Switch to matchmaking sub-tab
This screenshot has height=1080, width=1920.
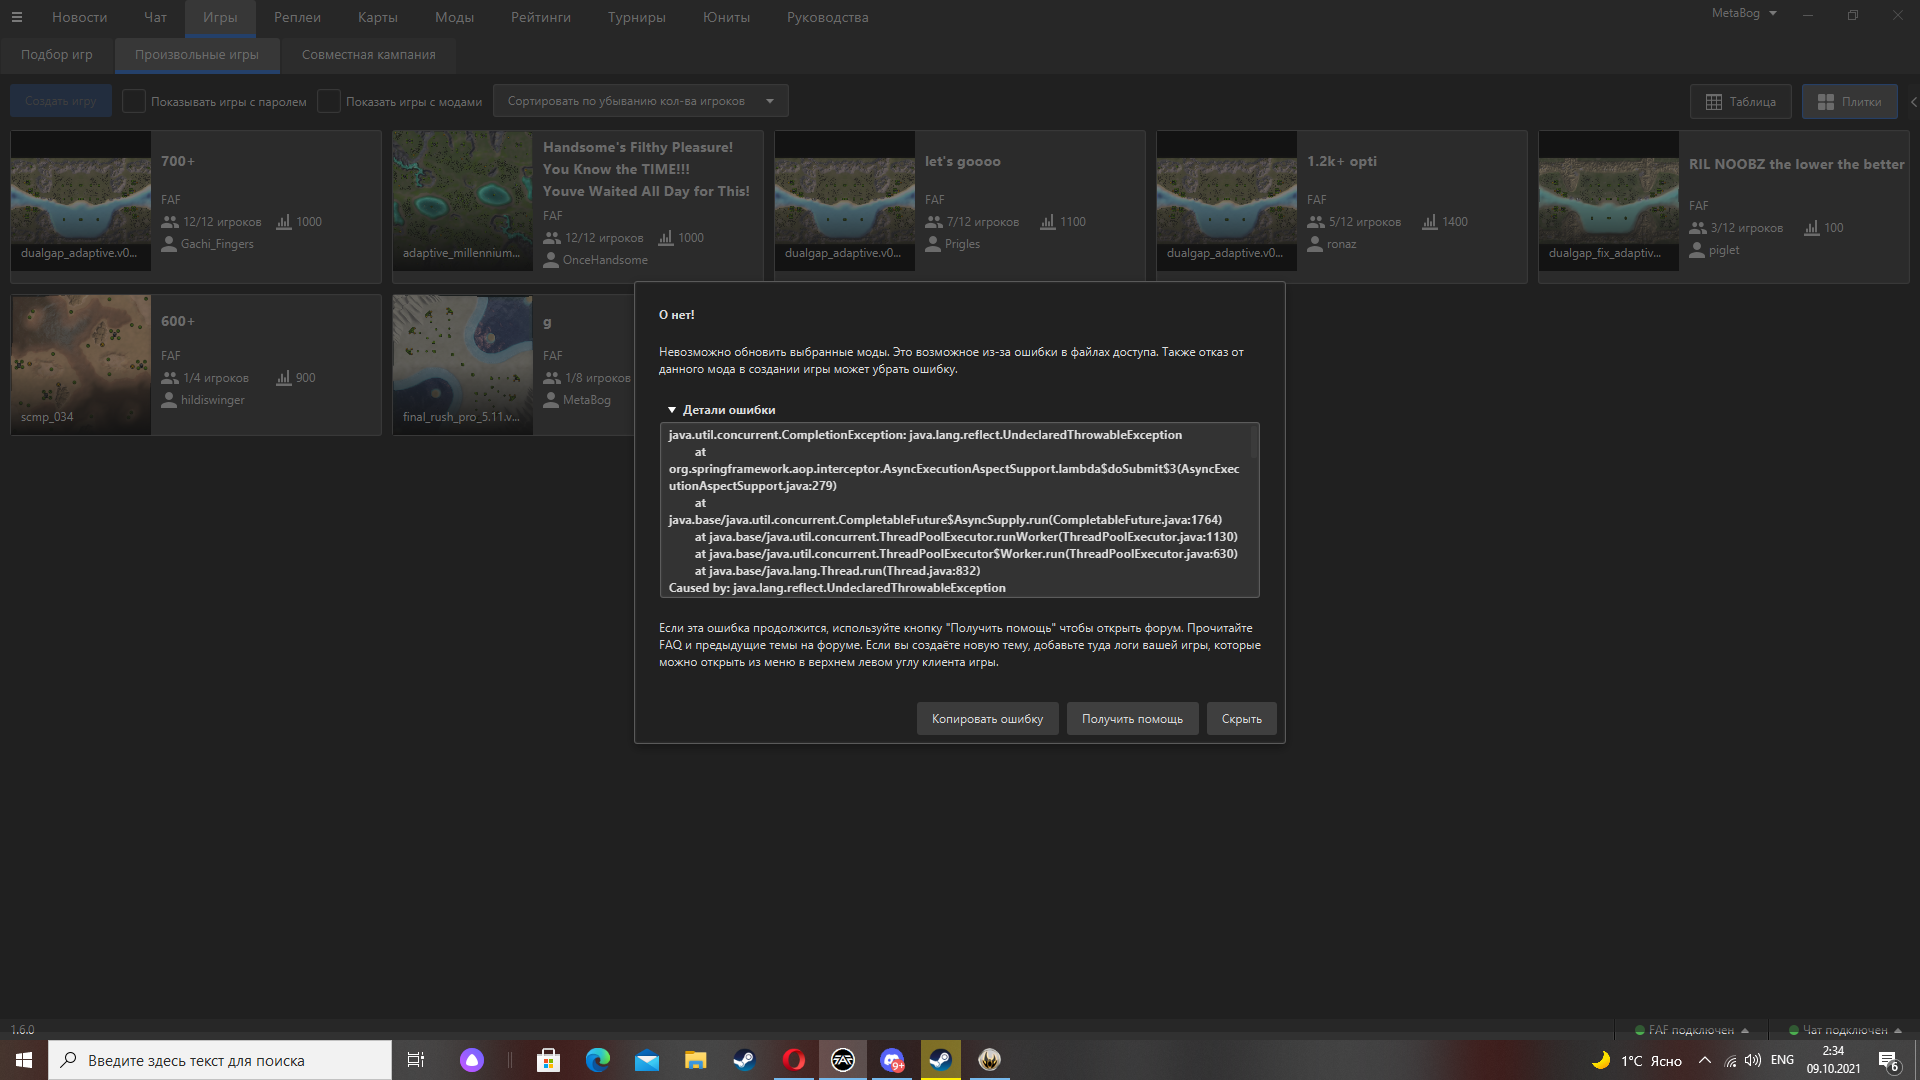(x=57, y=55)
